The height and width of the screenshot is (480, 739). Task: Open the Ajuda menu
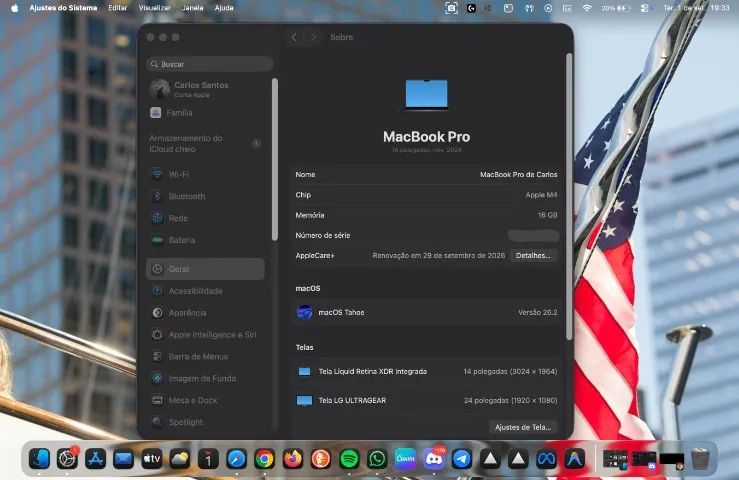pos(224,8)
